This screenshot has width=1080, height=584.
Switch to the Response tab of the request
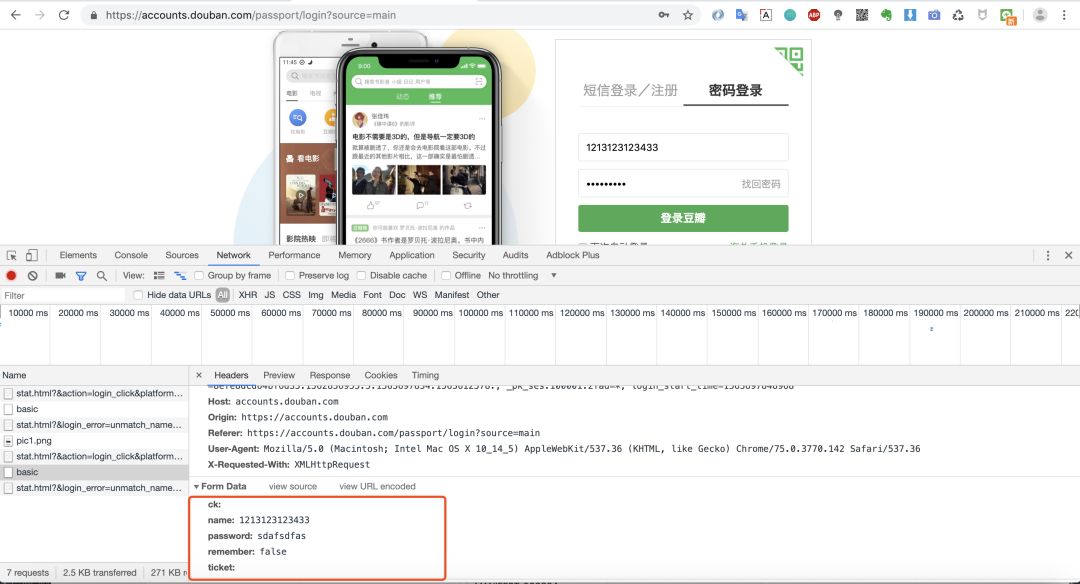(x=330, y=375)
